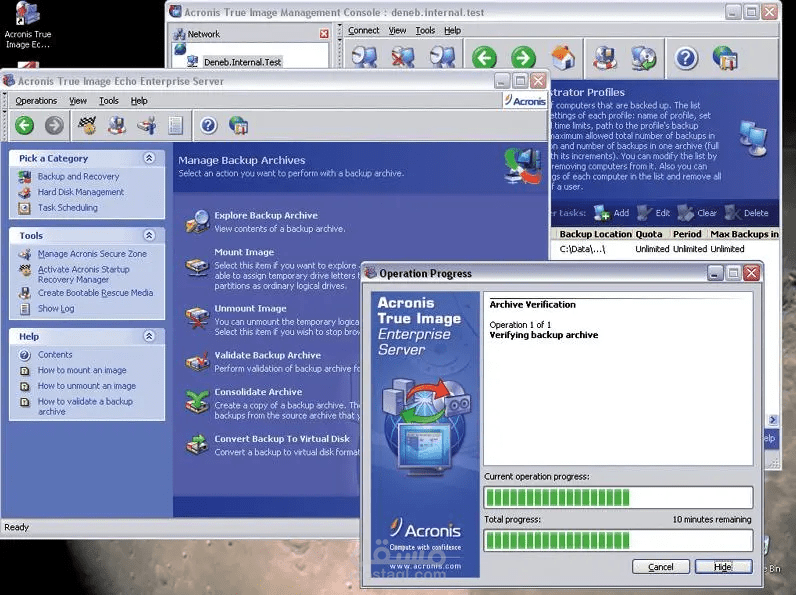Collapse the Pick a Category panel
The width and height of the screenshot is (796, 595).
pyautogui.click(x=149, y=158)
